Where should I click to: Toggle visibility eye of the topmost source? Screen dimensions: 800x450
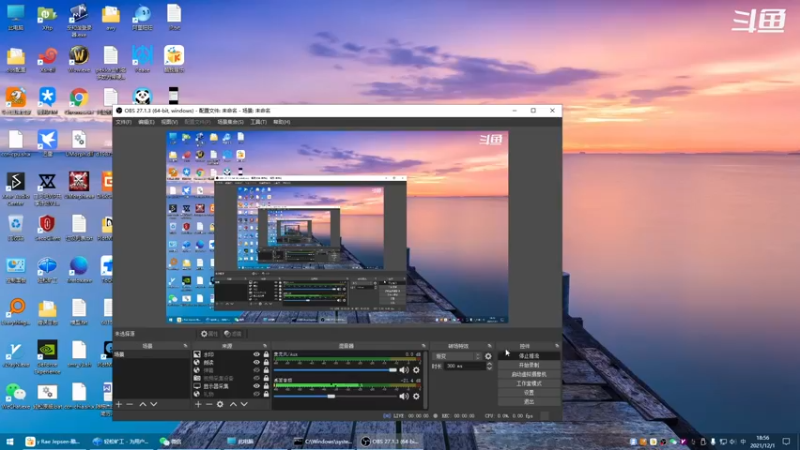click(x=257, y=354)
